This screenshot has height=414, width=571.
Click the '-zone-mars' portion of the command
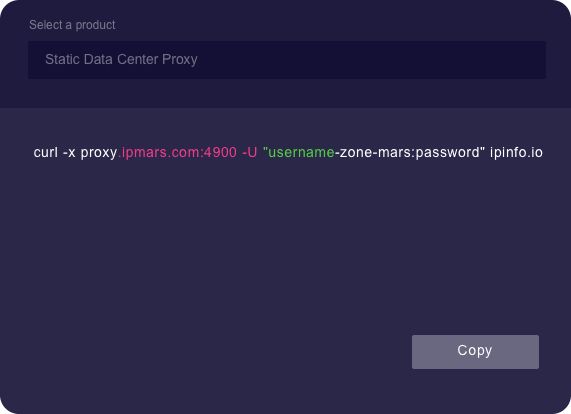(x=373, y=152)
